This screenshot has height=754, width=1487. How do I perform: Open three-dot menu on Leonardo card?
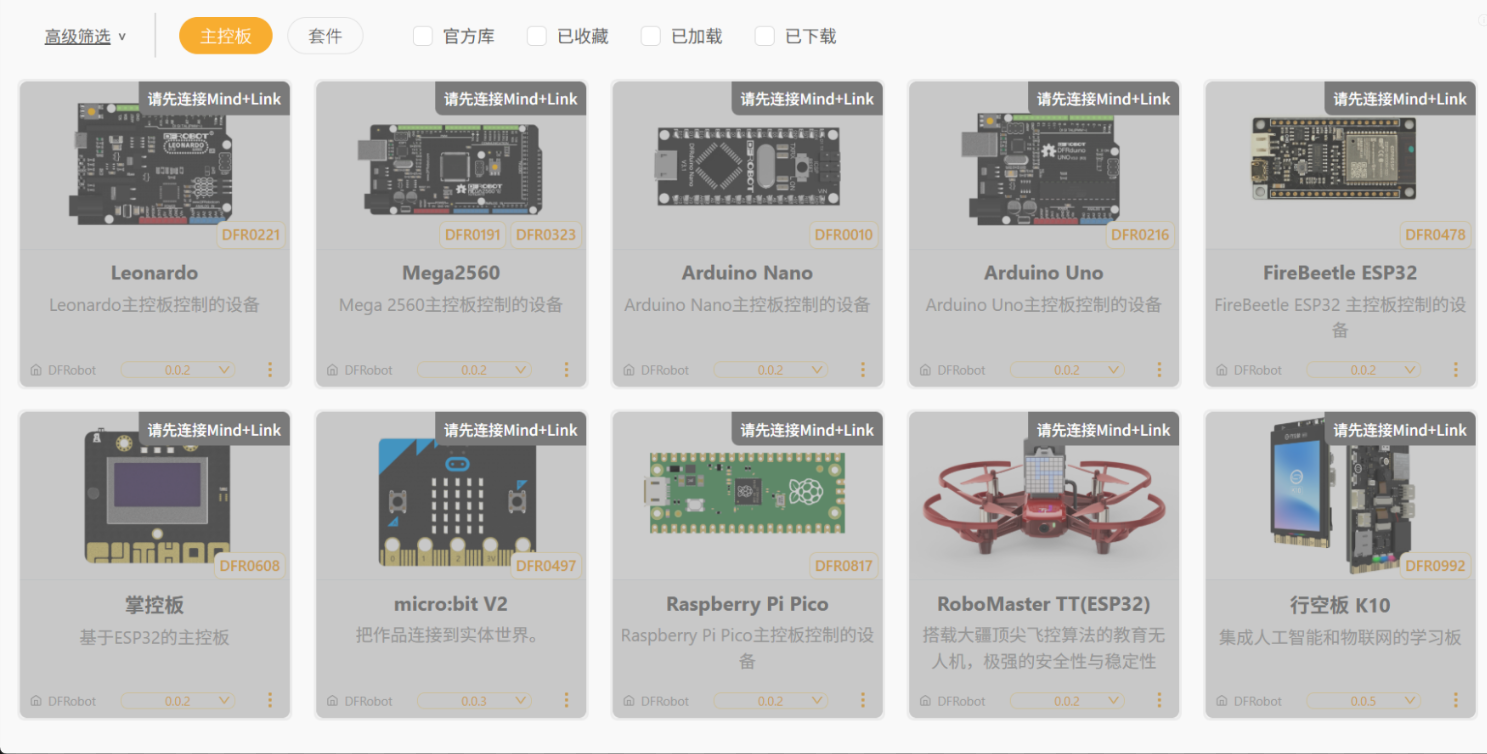(x=270, y=370)
